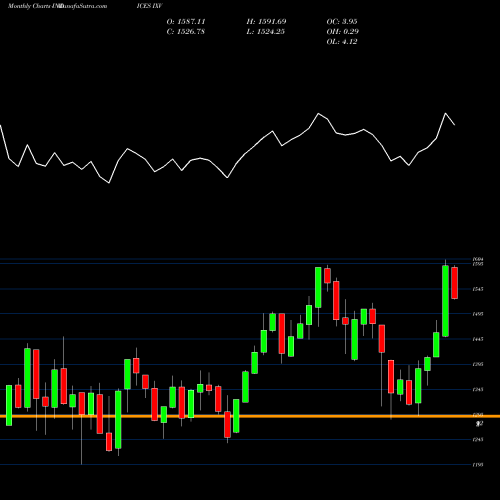This screenshot has height=500, width=500.
Task: Click the 1395 price axis label
Action: point(478,364)
